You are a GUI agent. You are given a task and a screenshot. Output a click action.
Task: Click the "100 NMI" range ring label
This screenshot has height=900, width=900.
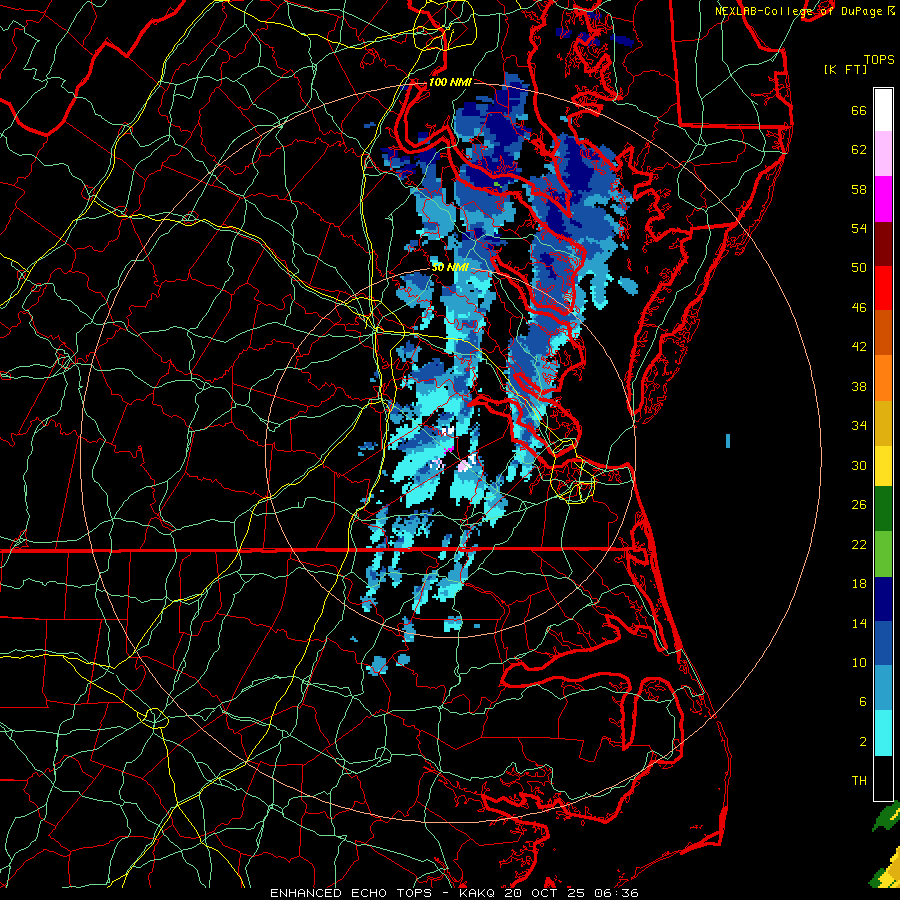coord(450,82)
